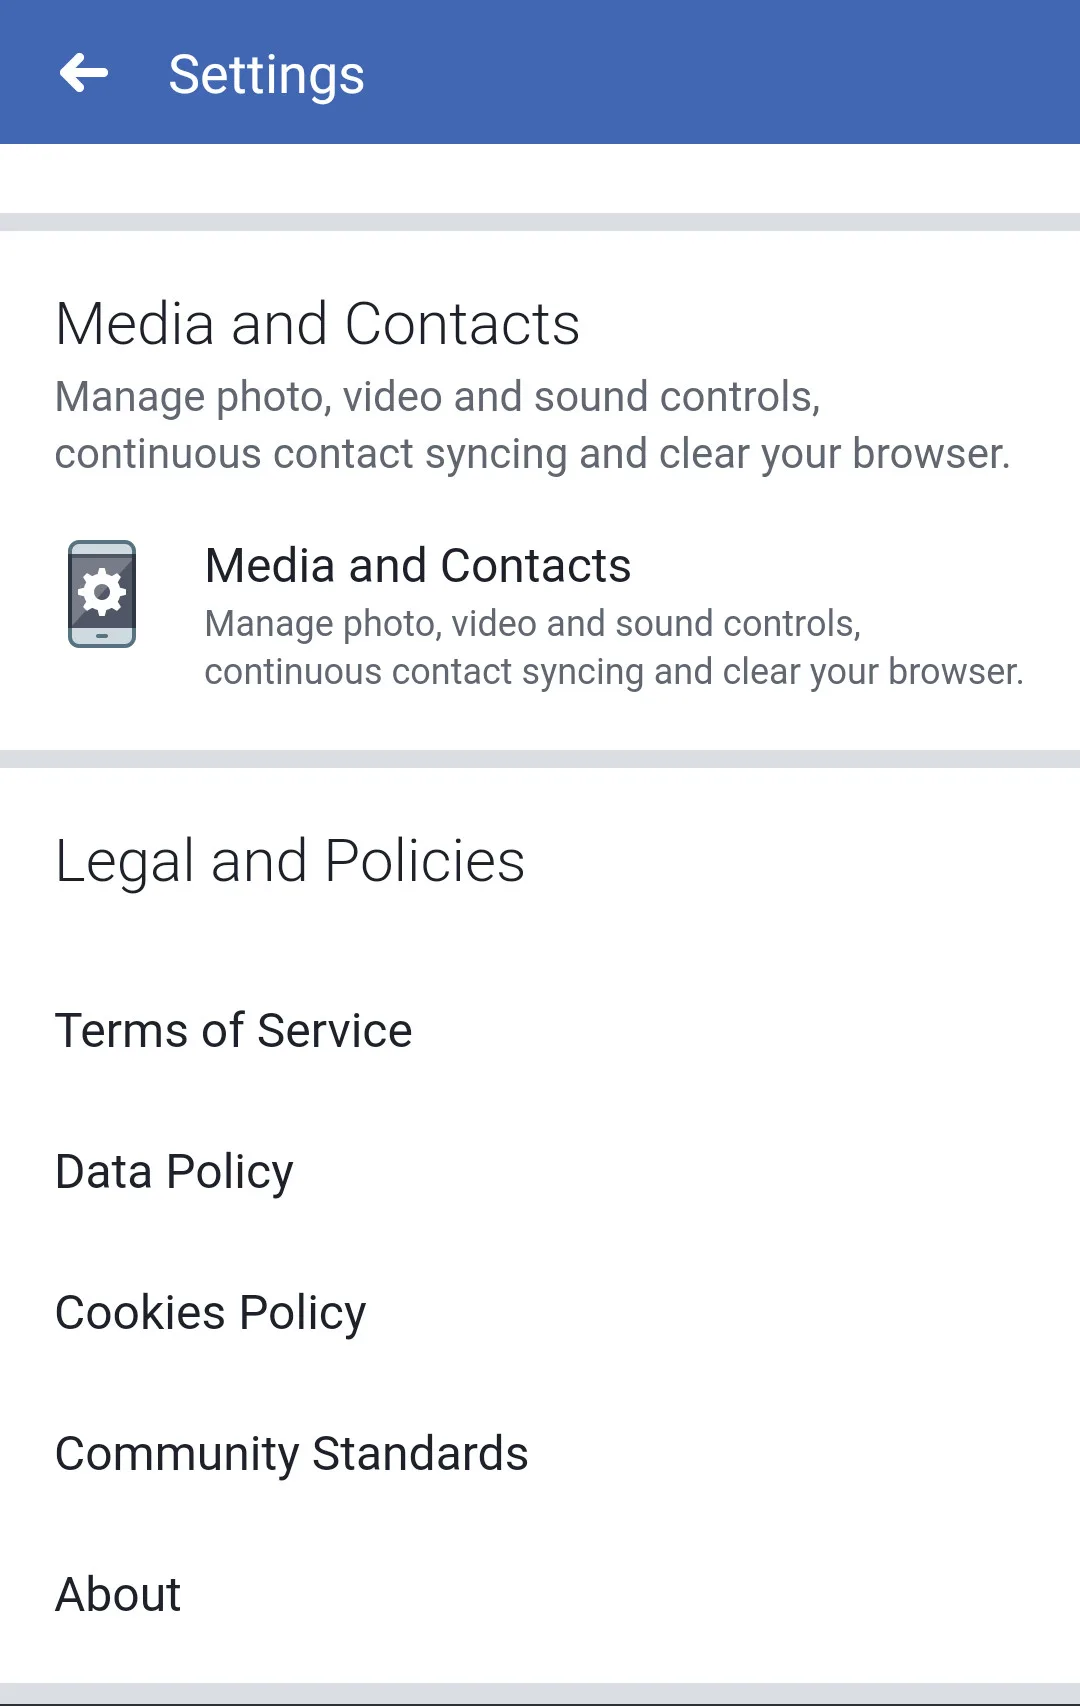Open Terms of Service
The height and width of the screenshot is (1706, 1080).
click(234, 1031)
